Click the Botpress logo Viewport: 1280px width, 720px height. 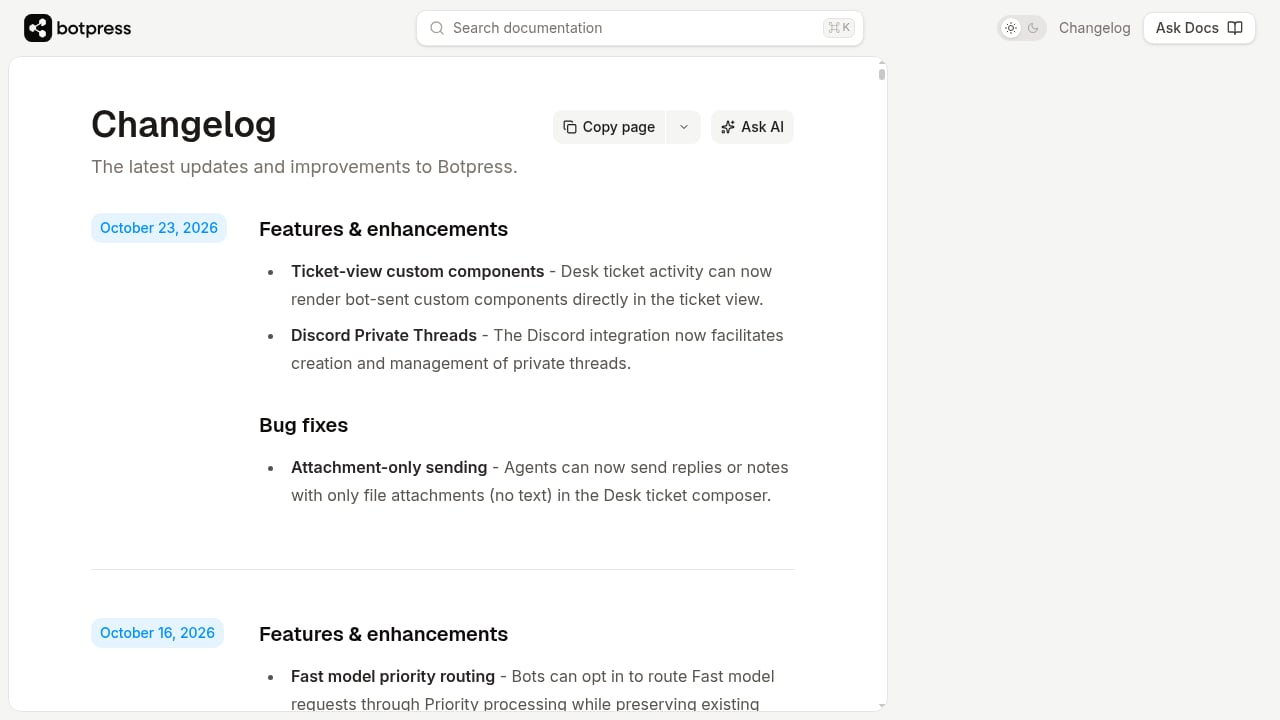click(x=78, y=28)
